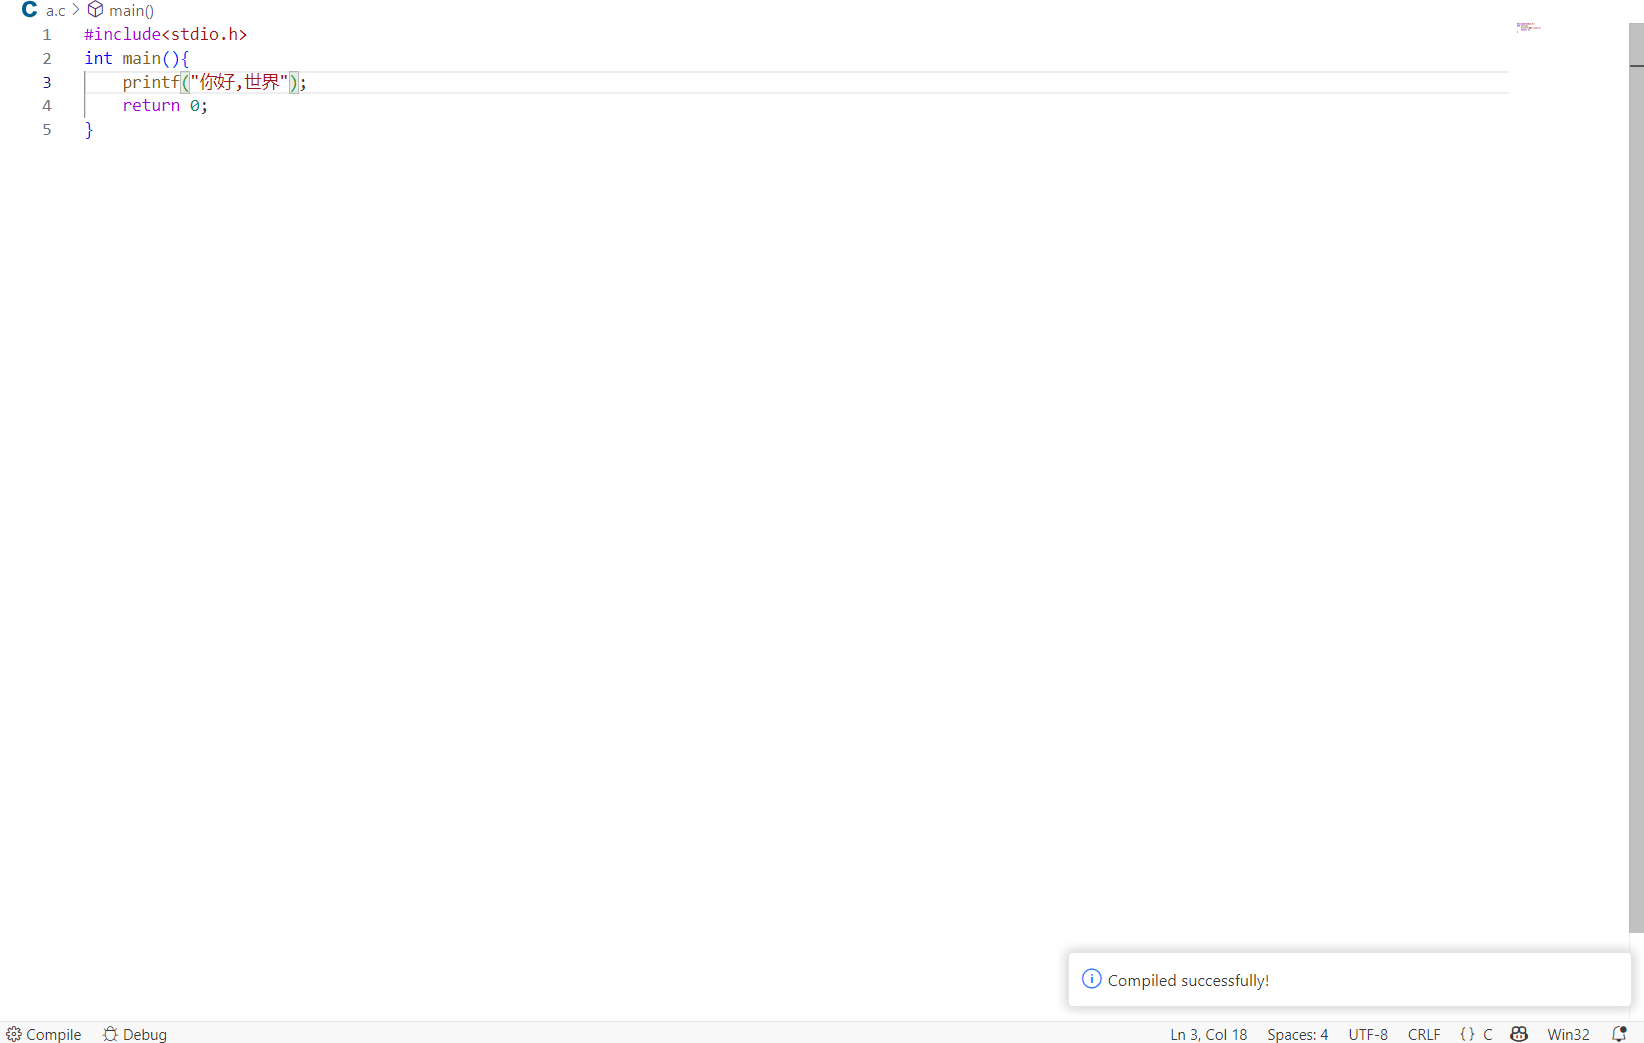
Task: Click line number 4 in the gutter
Action: point(47,105)
